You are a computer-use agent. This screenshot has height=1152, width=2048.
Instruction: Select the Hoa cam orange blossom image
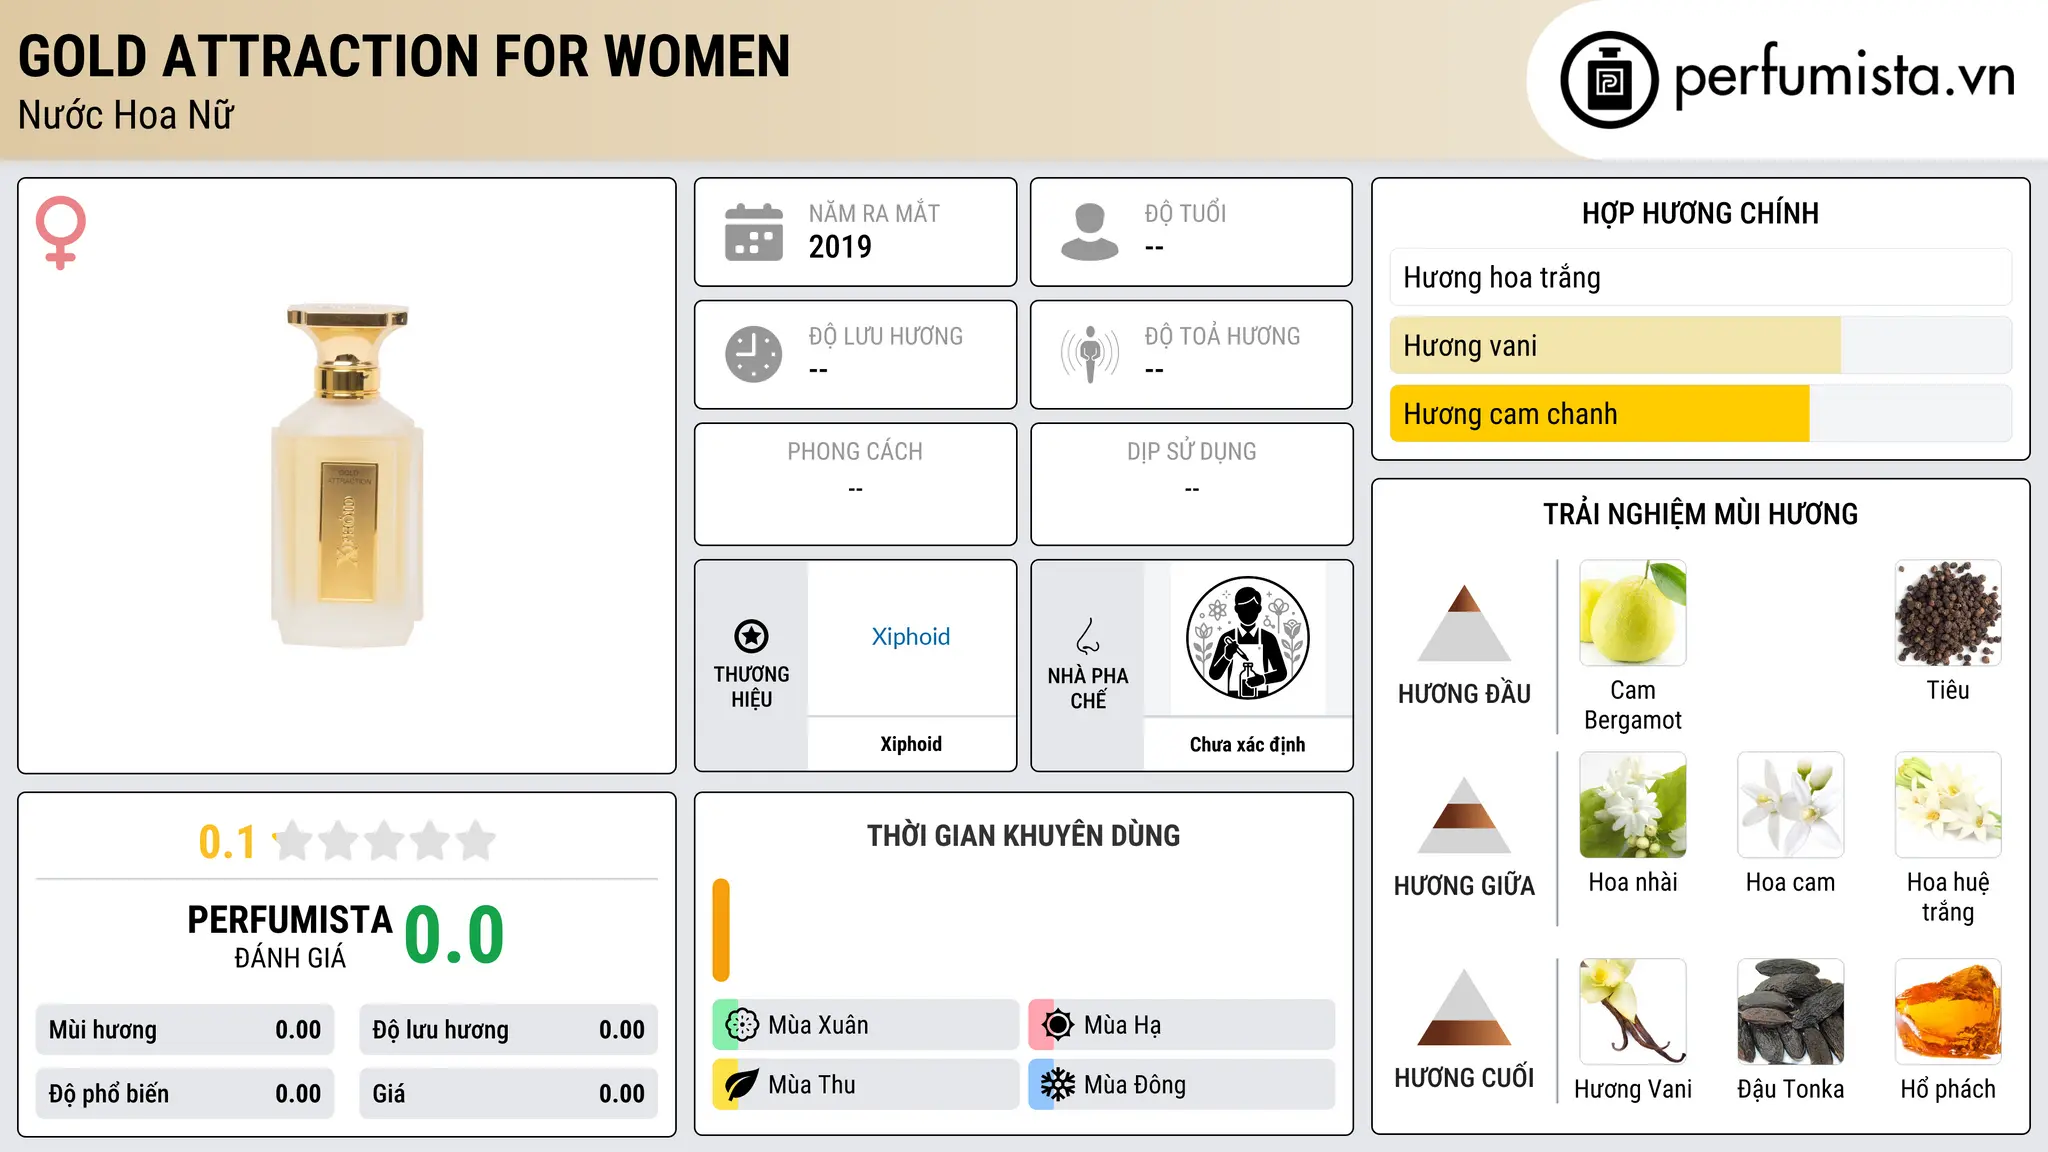click(x=1790, y=805)
